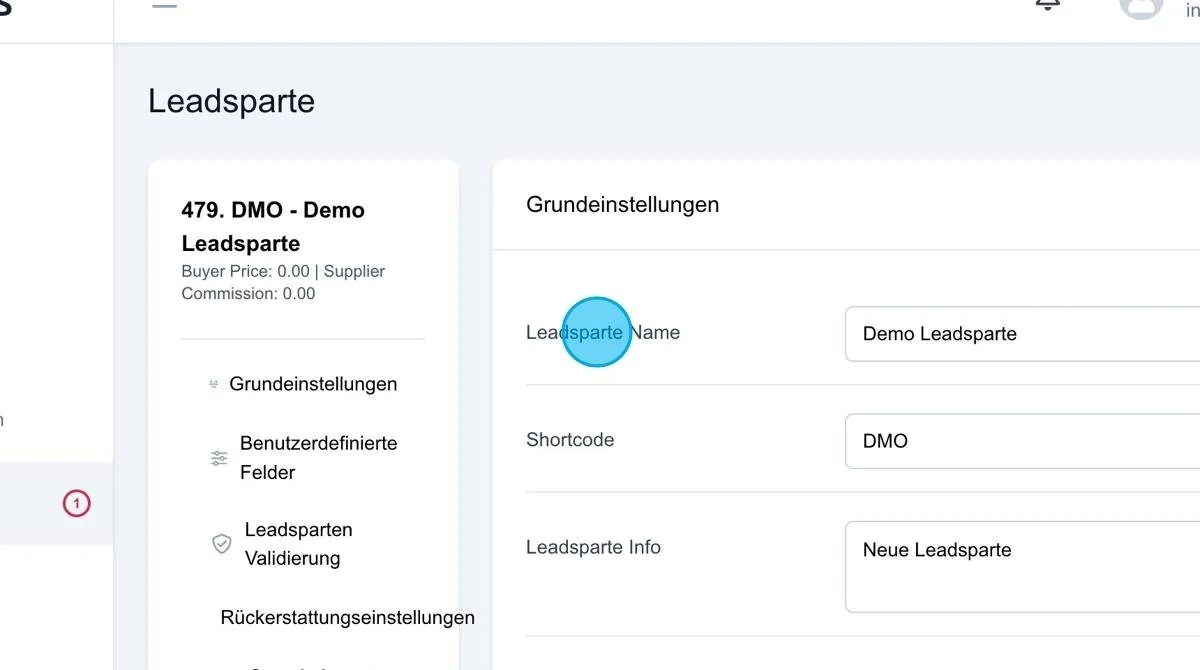Open Rückerstattungseinstellungen section
The image size is (1200, 670).
pos(347,617)
